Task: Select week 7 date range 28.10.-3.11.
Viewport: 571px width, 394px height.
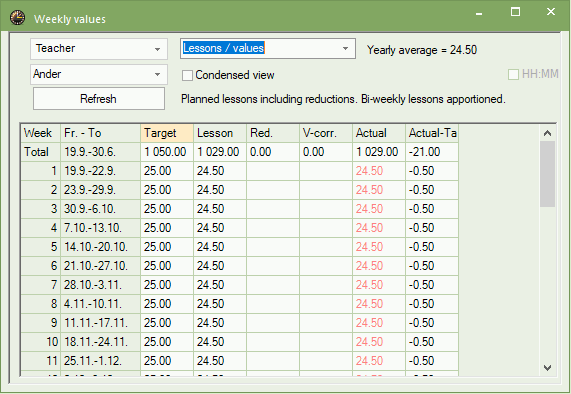Action: point(101,285)
